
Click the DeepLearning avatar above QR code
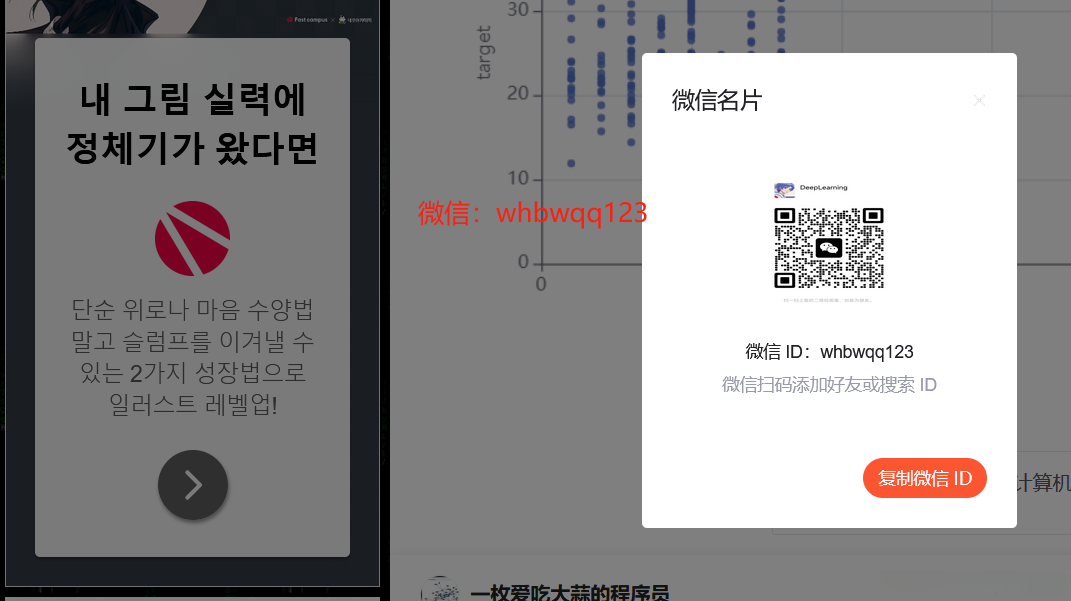click(x=783, y=189)
